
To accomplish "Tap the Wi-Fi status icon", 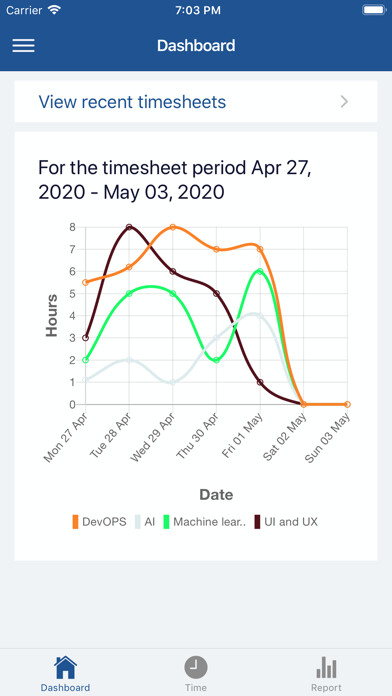I will coord(55,10).
